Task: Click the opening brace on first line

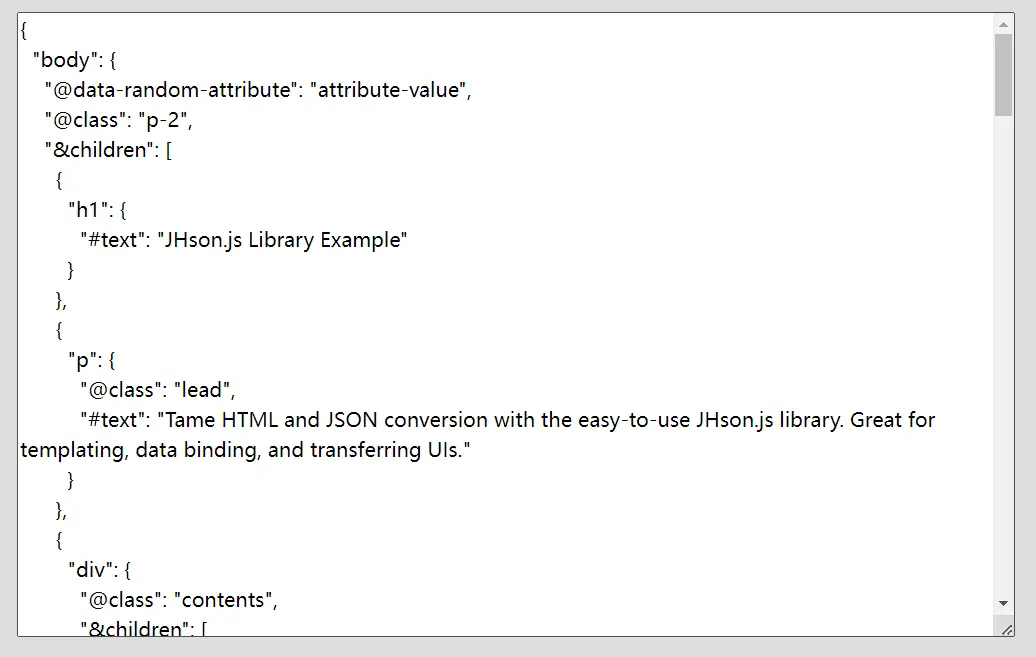Action: tap(24, 30)
